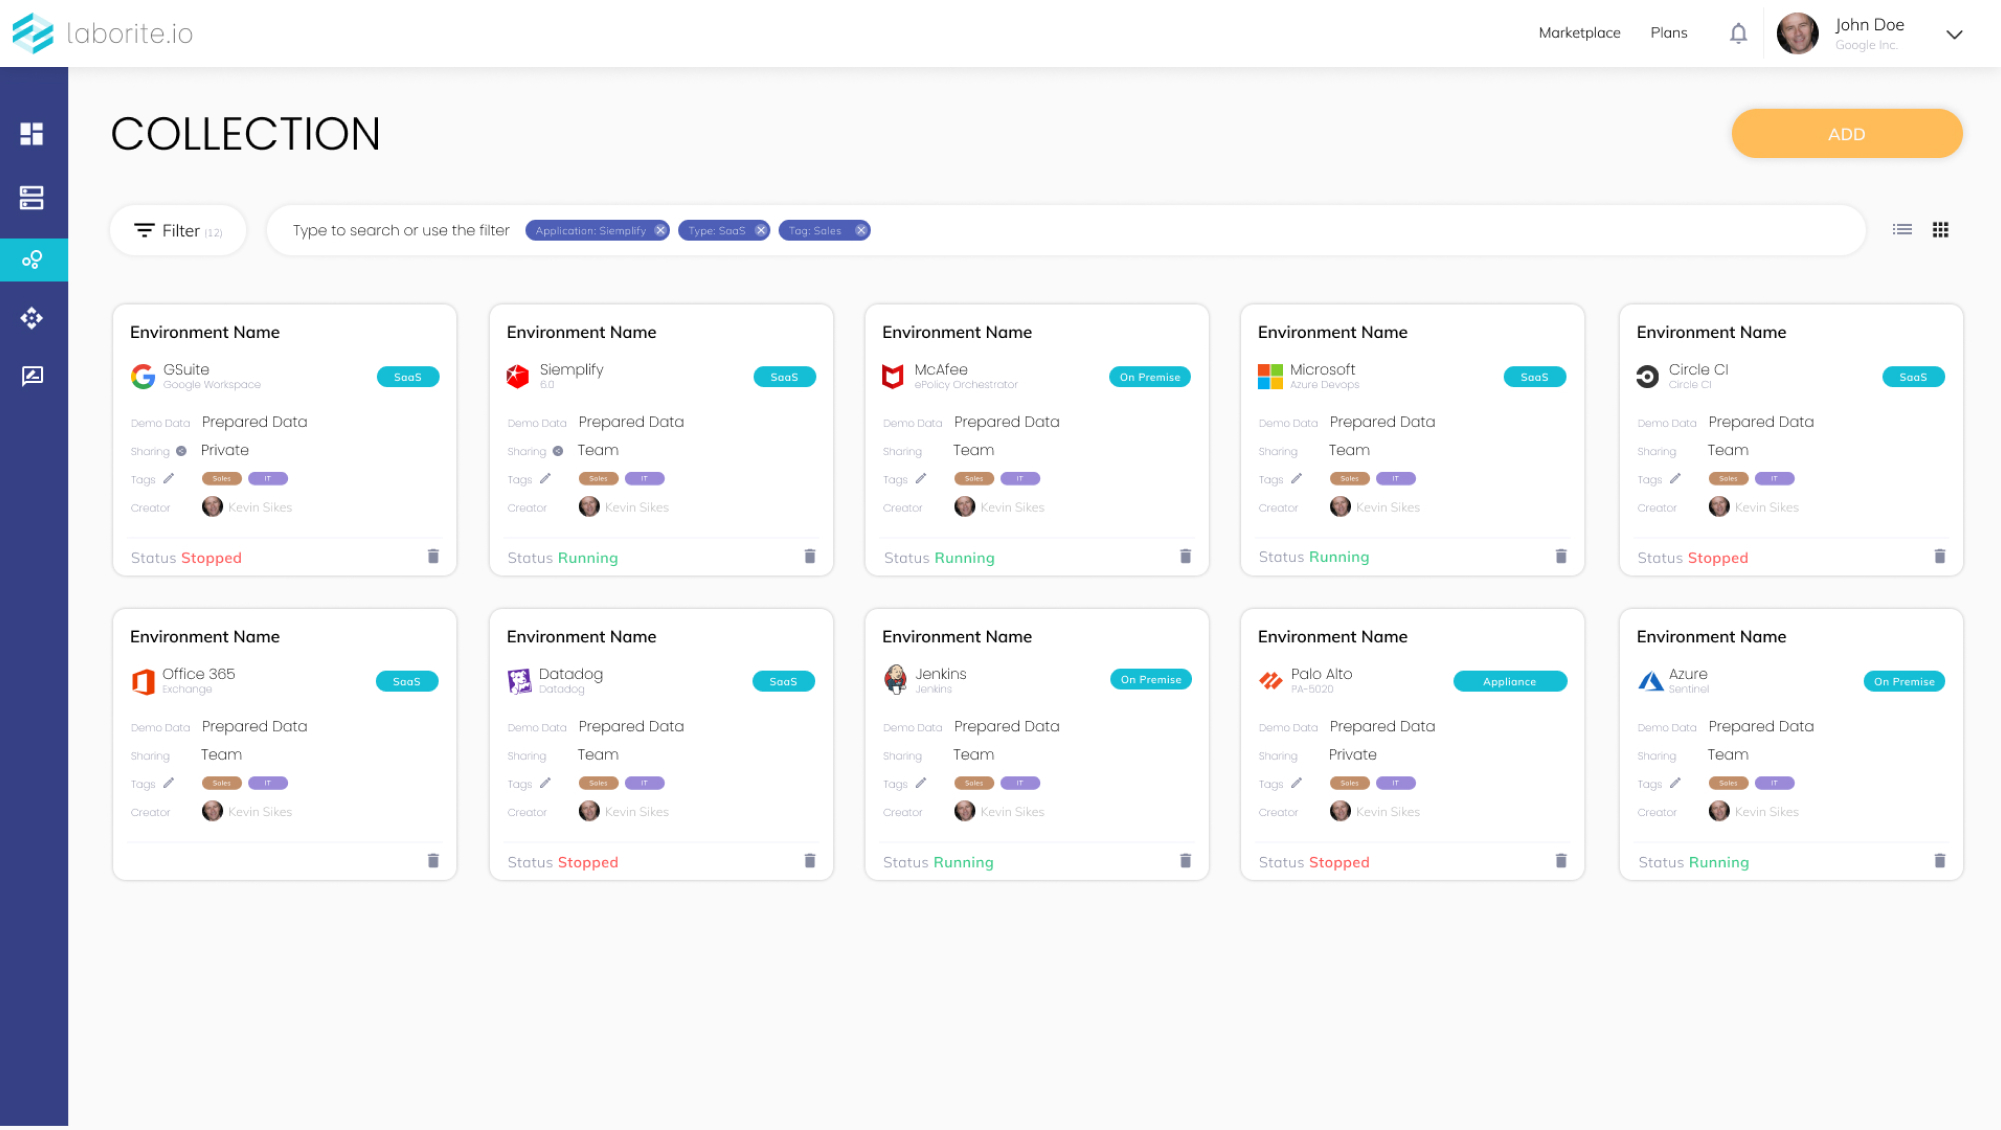
Task: Open the feedback chat sidebar icon
Action: point(32,376)
